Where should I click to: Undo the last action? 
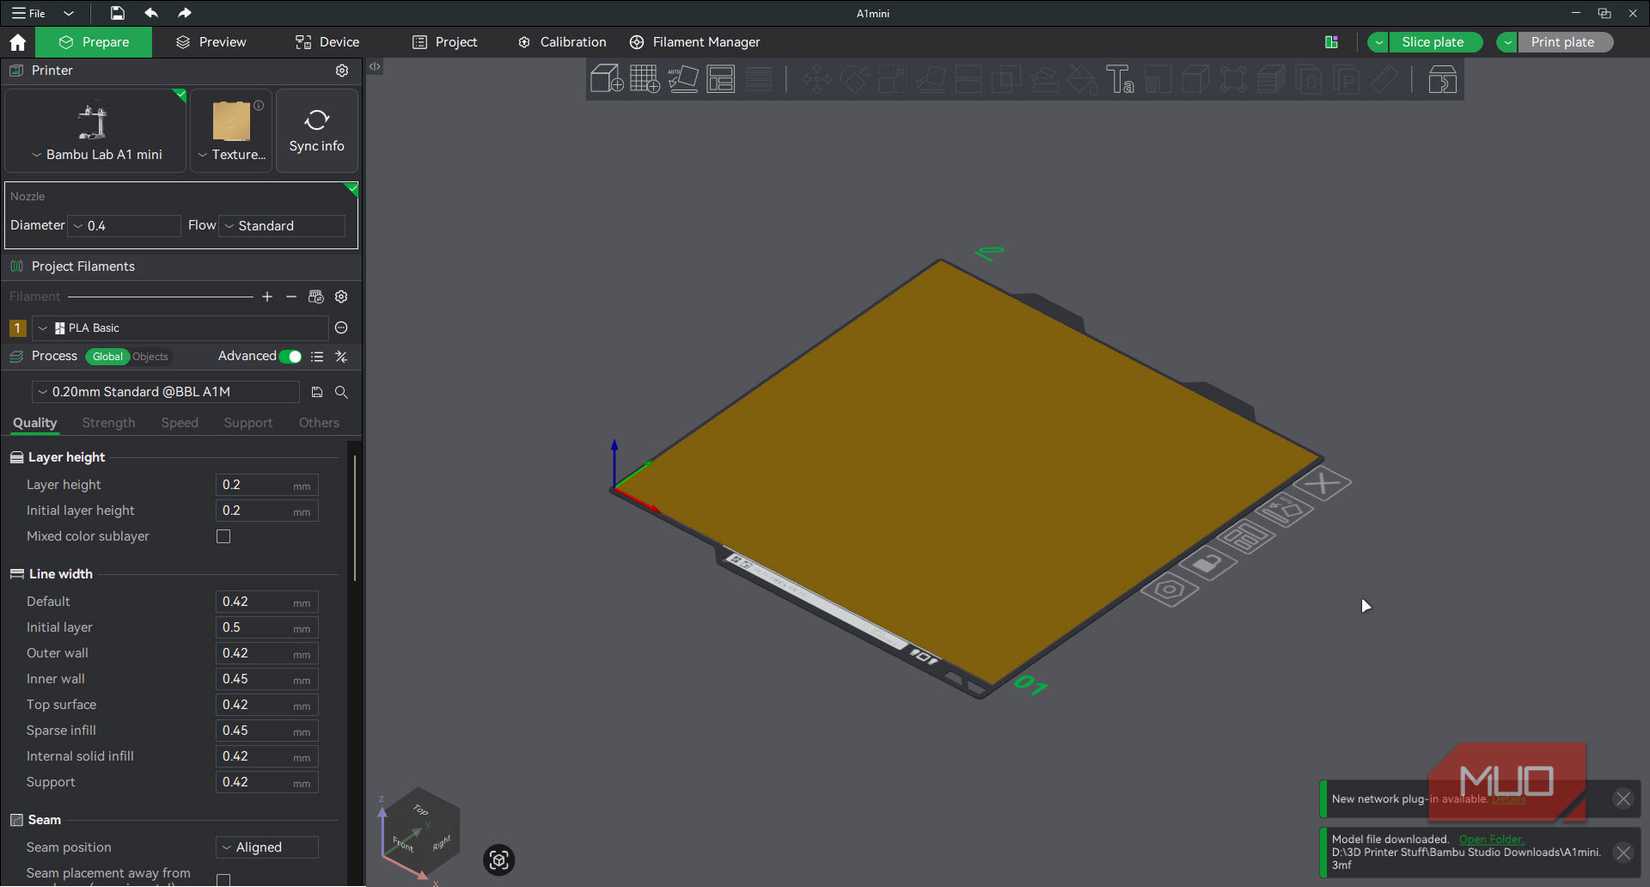click(151, 13)
